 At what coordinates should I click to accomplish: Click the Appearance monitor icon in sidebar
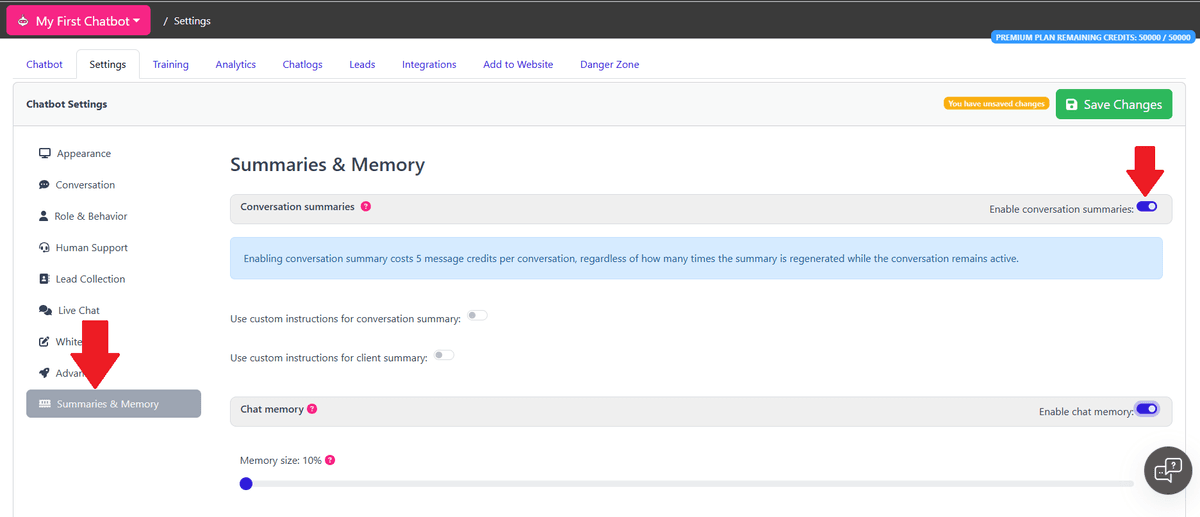pyautogui.click(x=44, y=154)
